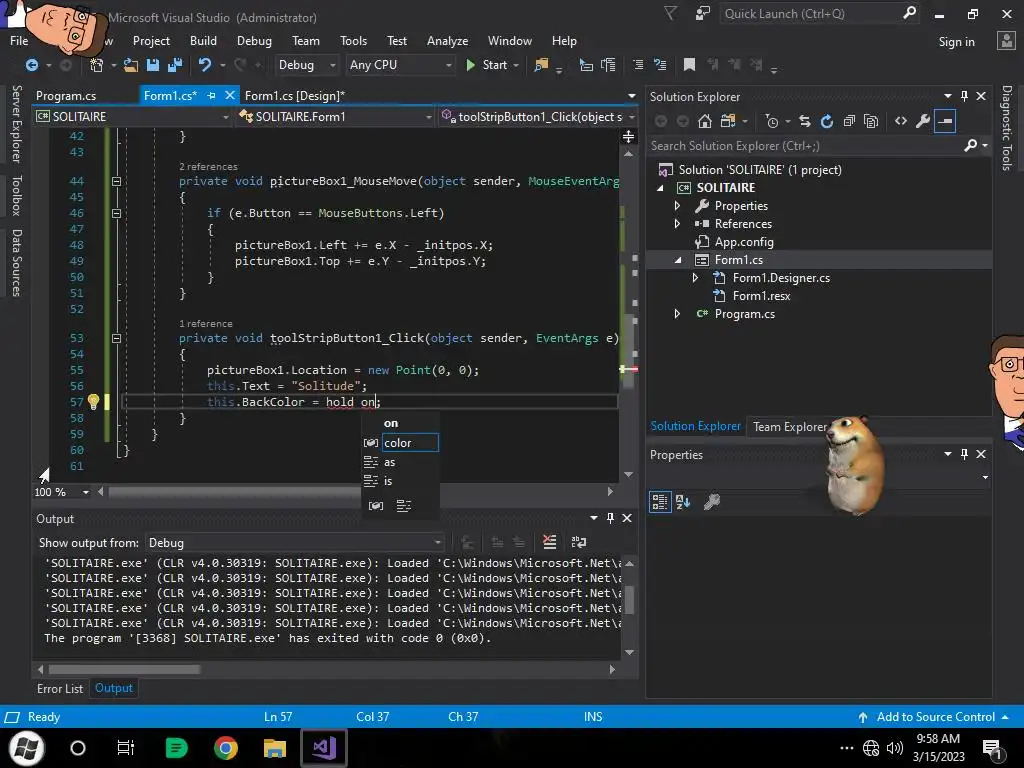The width and height of the screenshot is (1024, 768).
Task: Toggle auto-hide pin on Properties panel
Action: pos(965,454)
